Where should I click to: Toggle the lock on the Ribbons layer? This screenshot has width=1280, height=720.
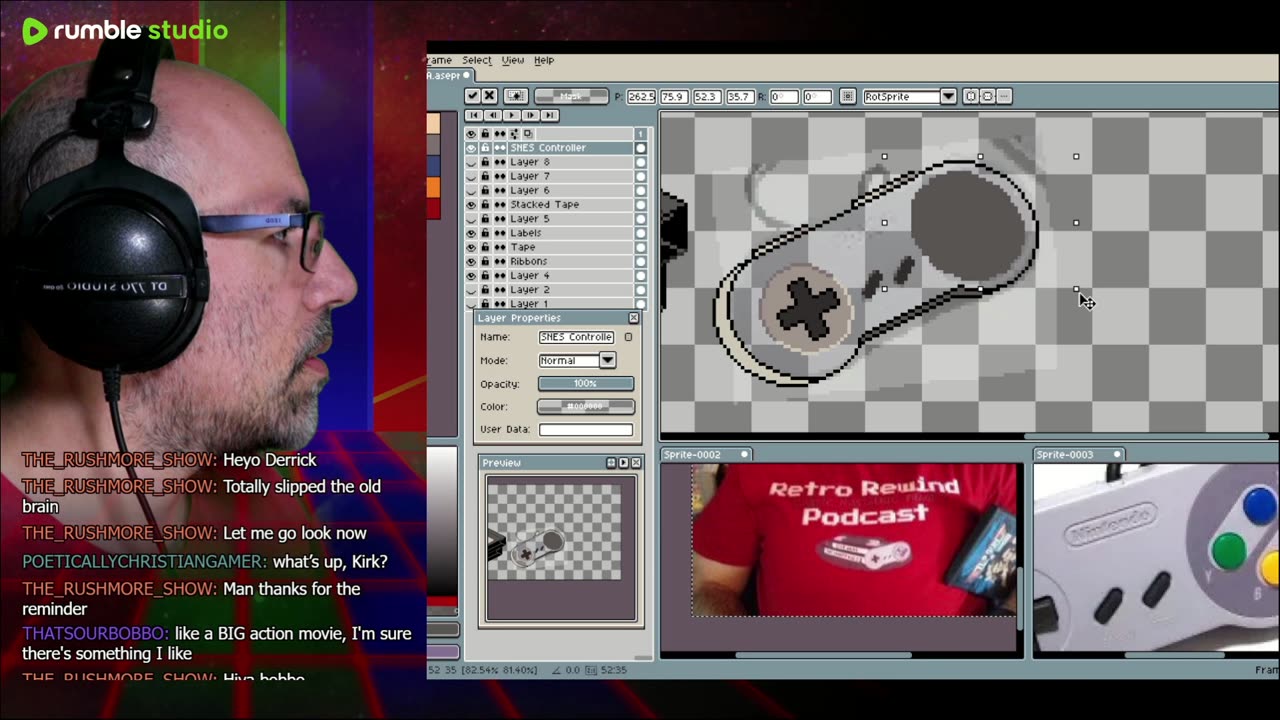pos(485,261)
